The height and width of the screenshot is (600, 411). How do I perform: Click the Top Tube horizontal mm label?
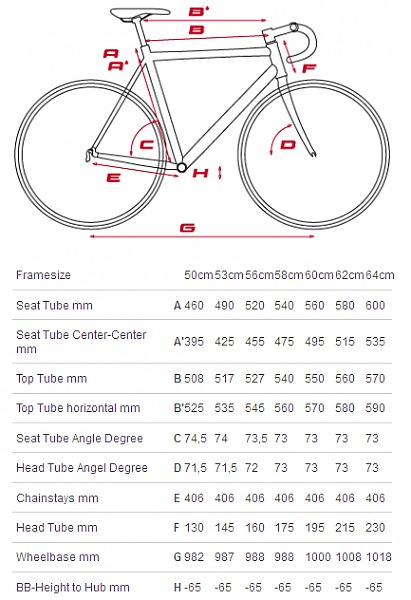[78, 408]
